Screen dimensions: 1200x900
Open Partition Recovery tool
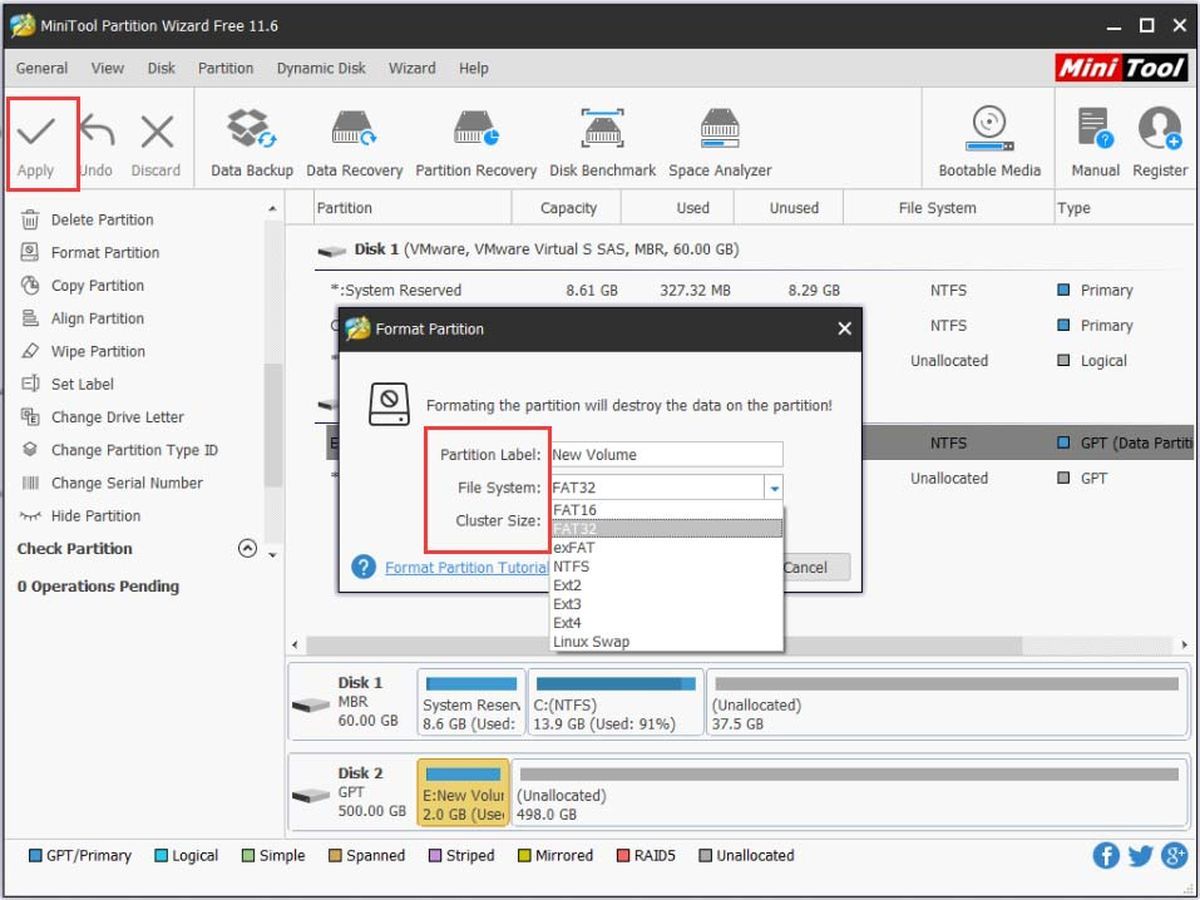click(x=476, y=131)
